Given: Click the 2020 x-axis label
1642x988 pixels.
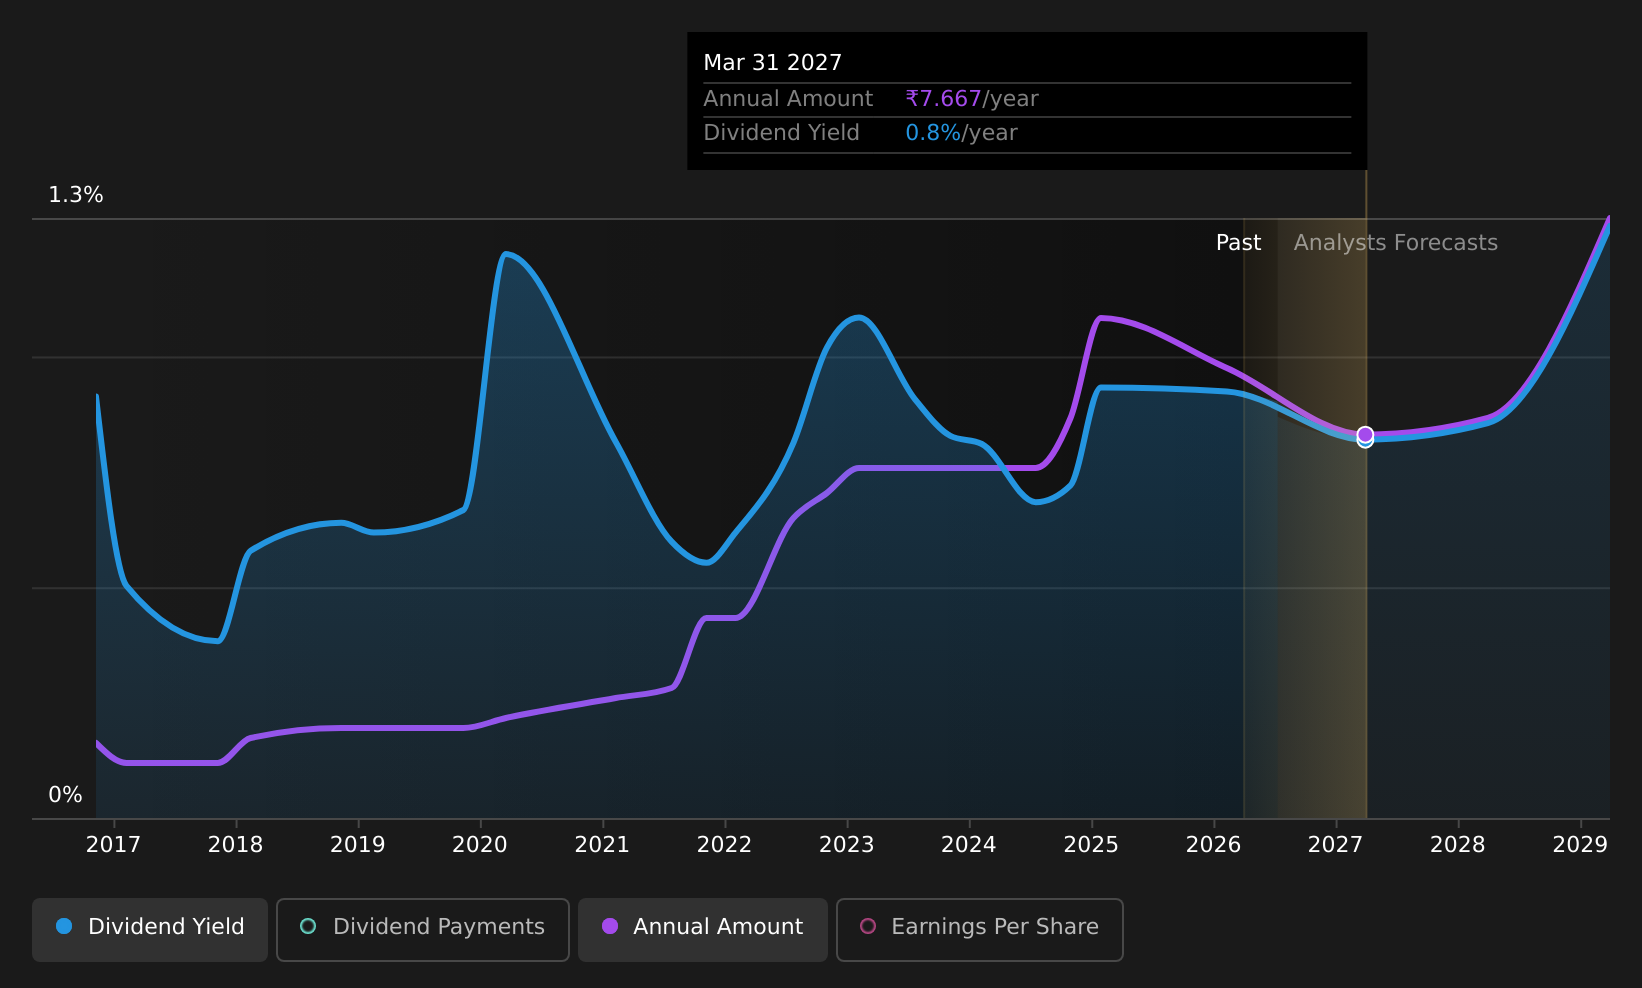Looking at the screenshot, I should 480,845.
